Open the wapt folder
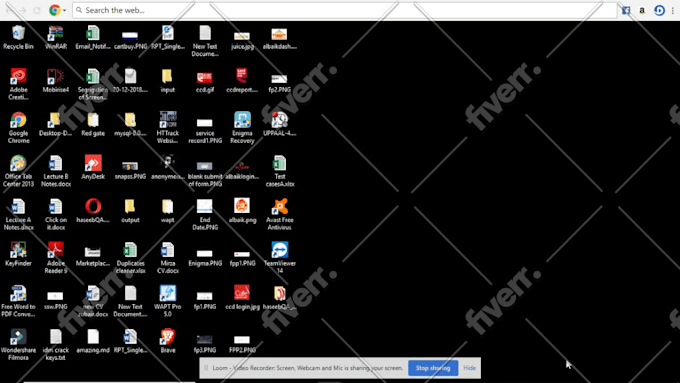680x383 pixels. (167, 211)
